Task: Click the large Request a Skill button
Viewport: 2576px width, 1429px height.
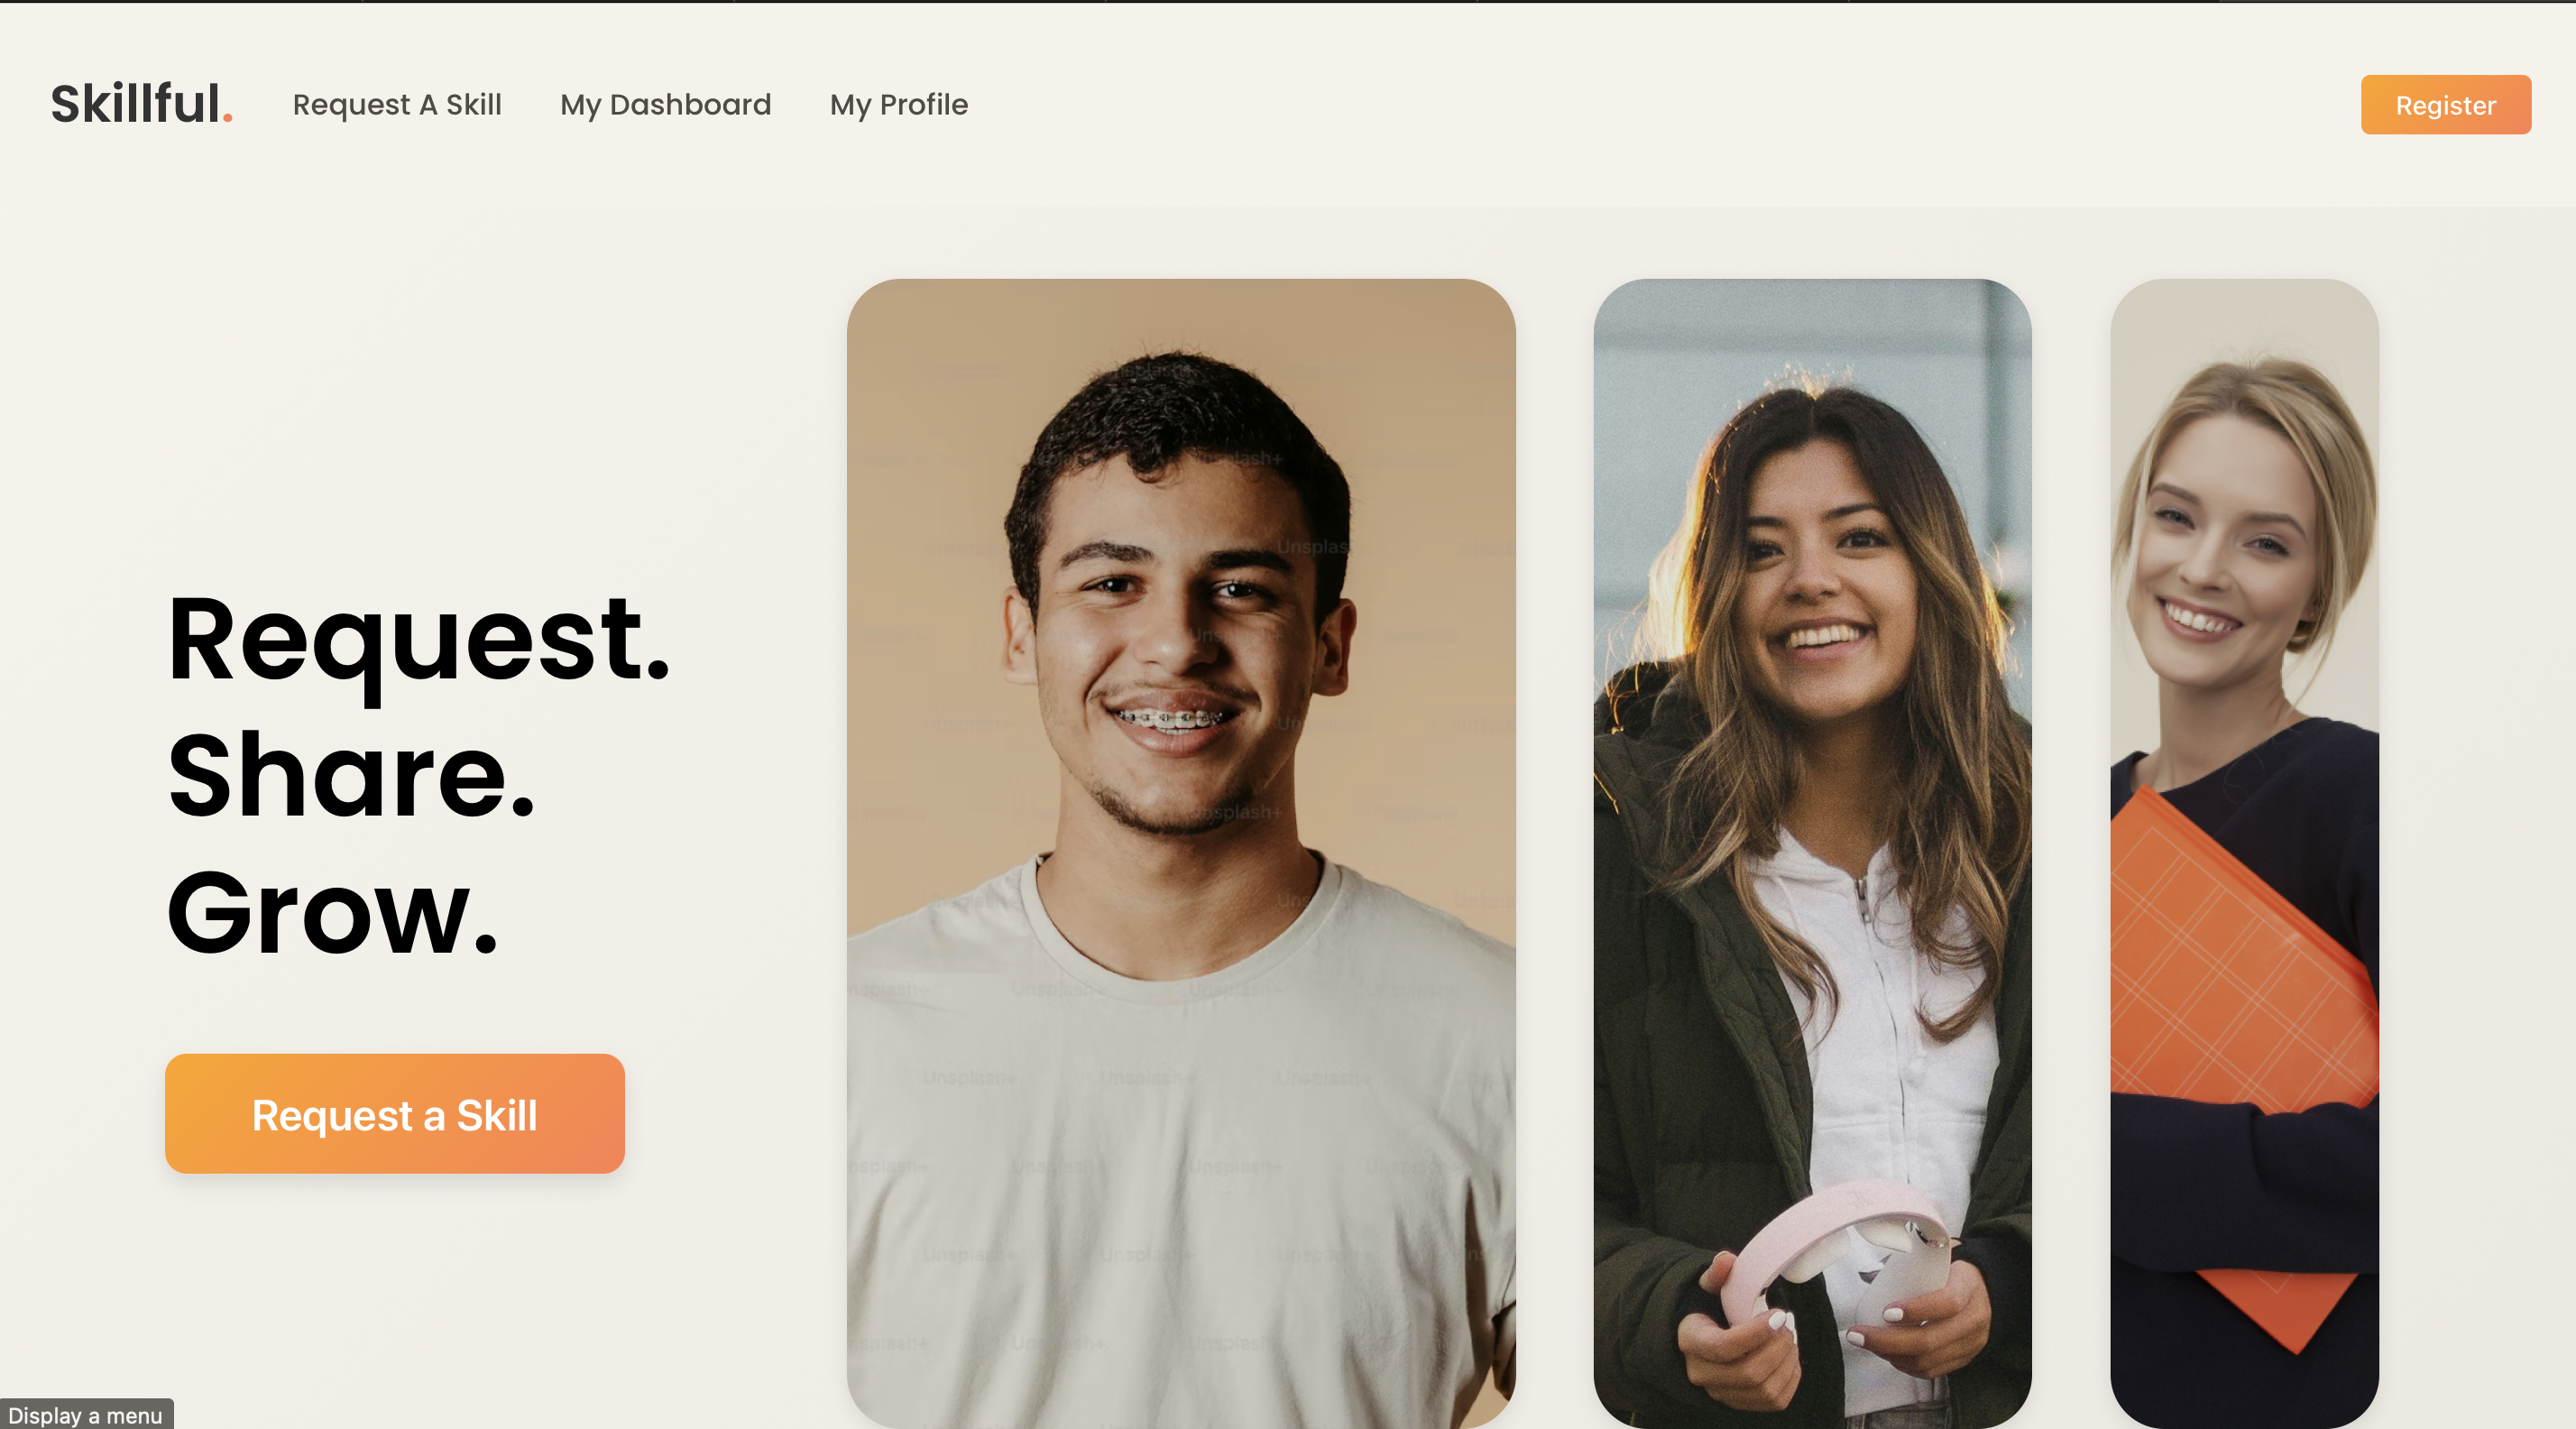Action: click(394, 1113)
